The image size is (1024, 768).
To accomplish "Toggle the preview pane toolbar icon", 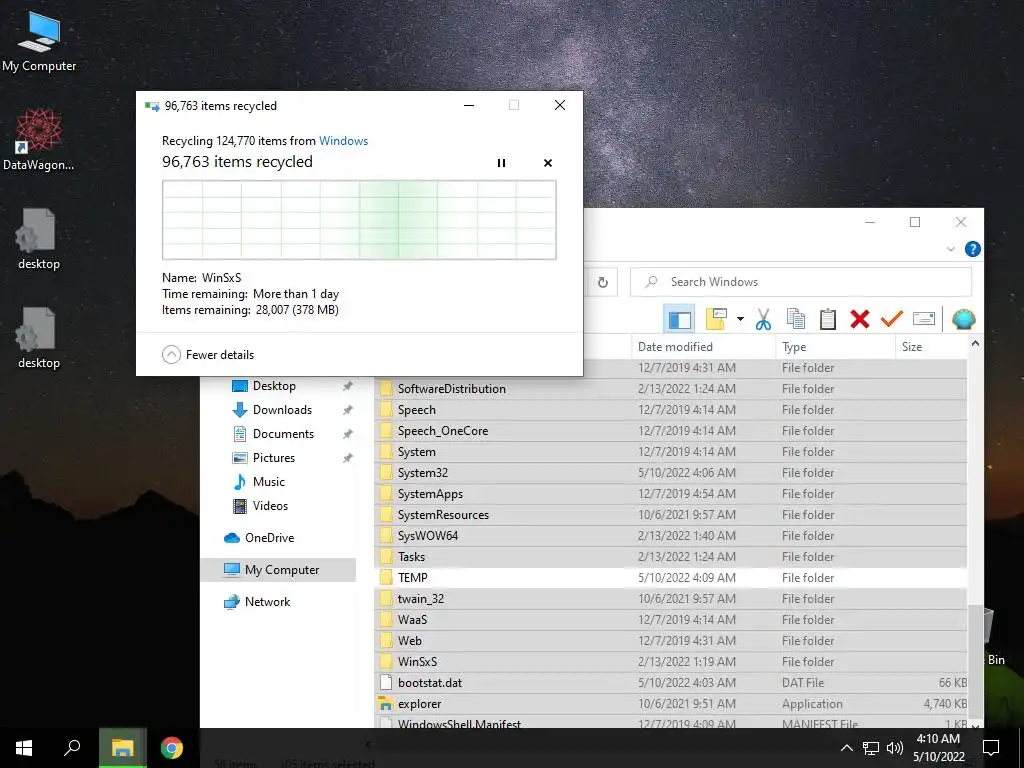I will tap(679, 319).
